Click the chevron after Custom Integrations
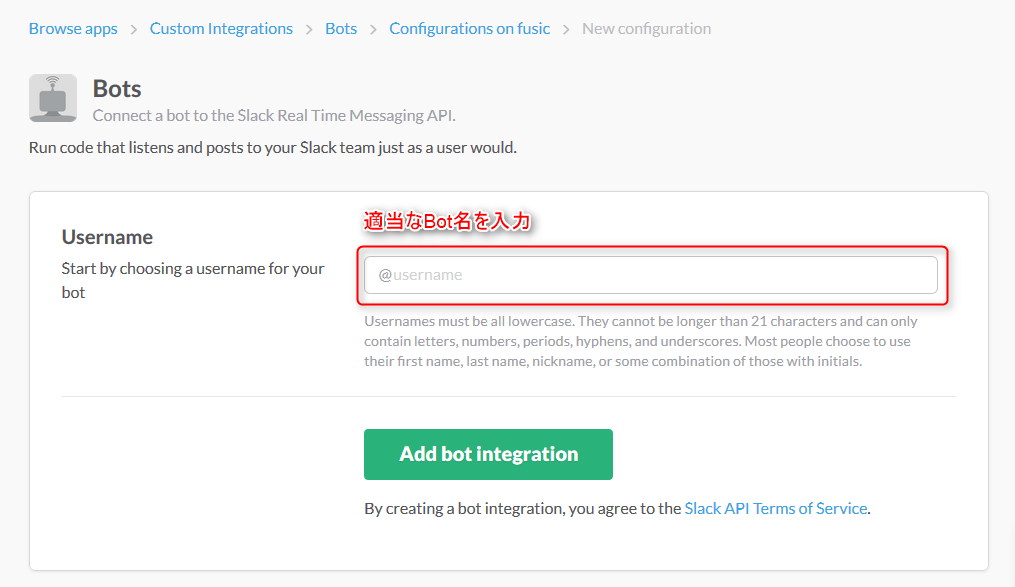 click(306, 28)
